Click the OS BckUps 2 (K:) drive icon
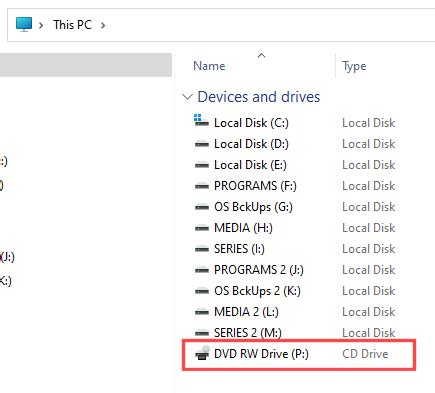The height and width of the screenshot is (393, 435). pos(202,291)
